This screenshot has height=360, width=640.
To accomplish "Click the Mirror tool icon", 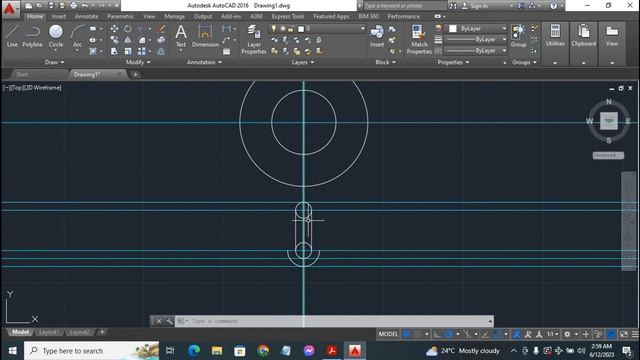I will tap(128, 40).
